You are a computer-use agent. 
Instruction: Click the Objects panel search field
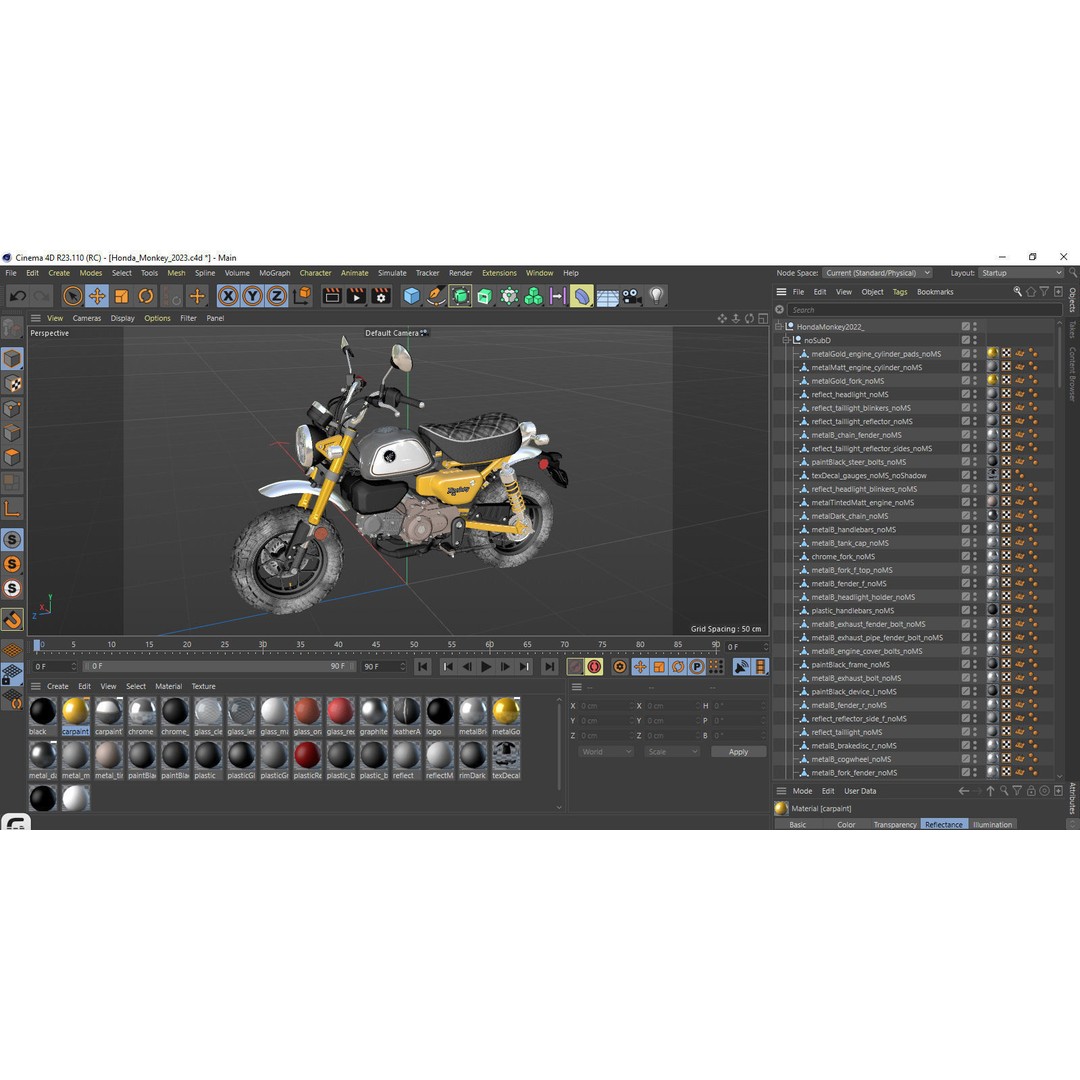(x=924, y=310)
